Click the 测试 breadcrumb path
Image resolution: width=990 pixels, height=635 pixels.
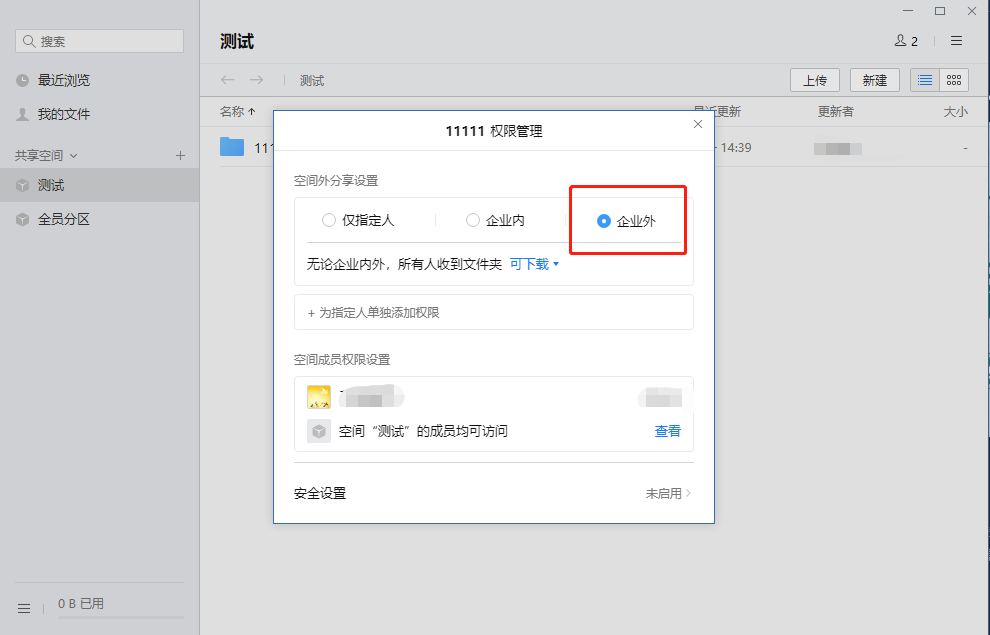(312, 81)
